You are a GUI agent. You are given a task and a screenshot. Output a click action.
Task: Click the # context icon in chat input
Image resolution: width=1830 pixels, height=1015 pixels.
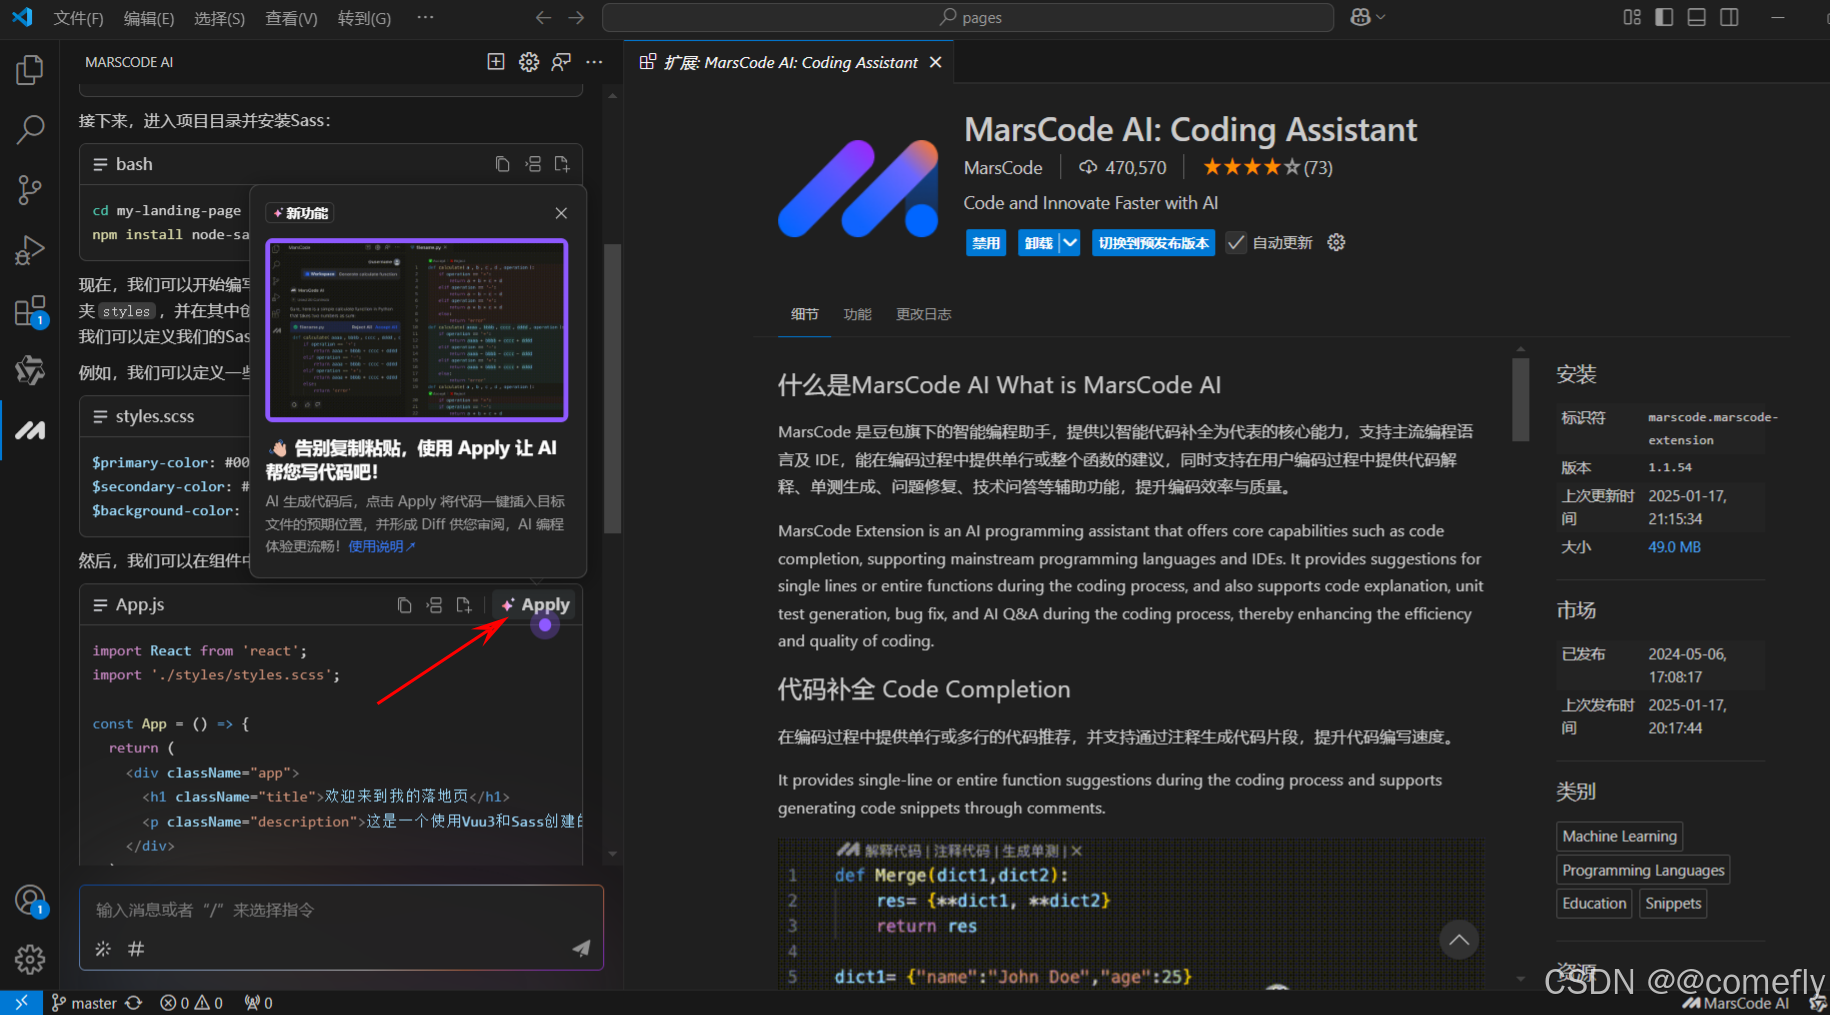coord(136,949)
